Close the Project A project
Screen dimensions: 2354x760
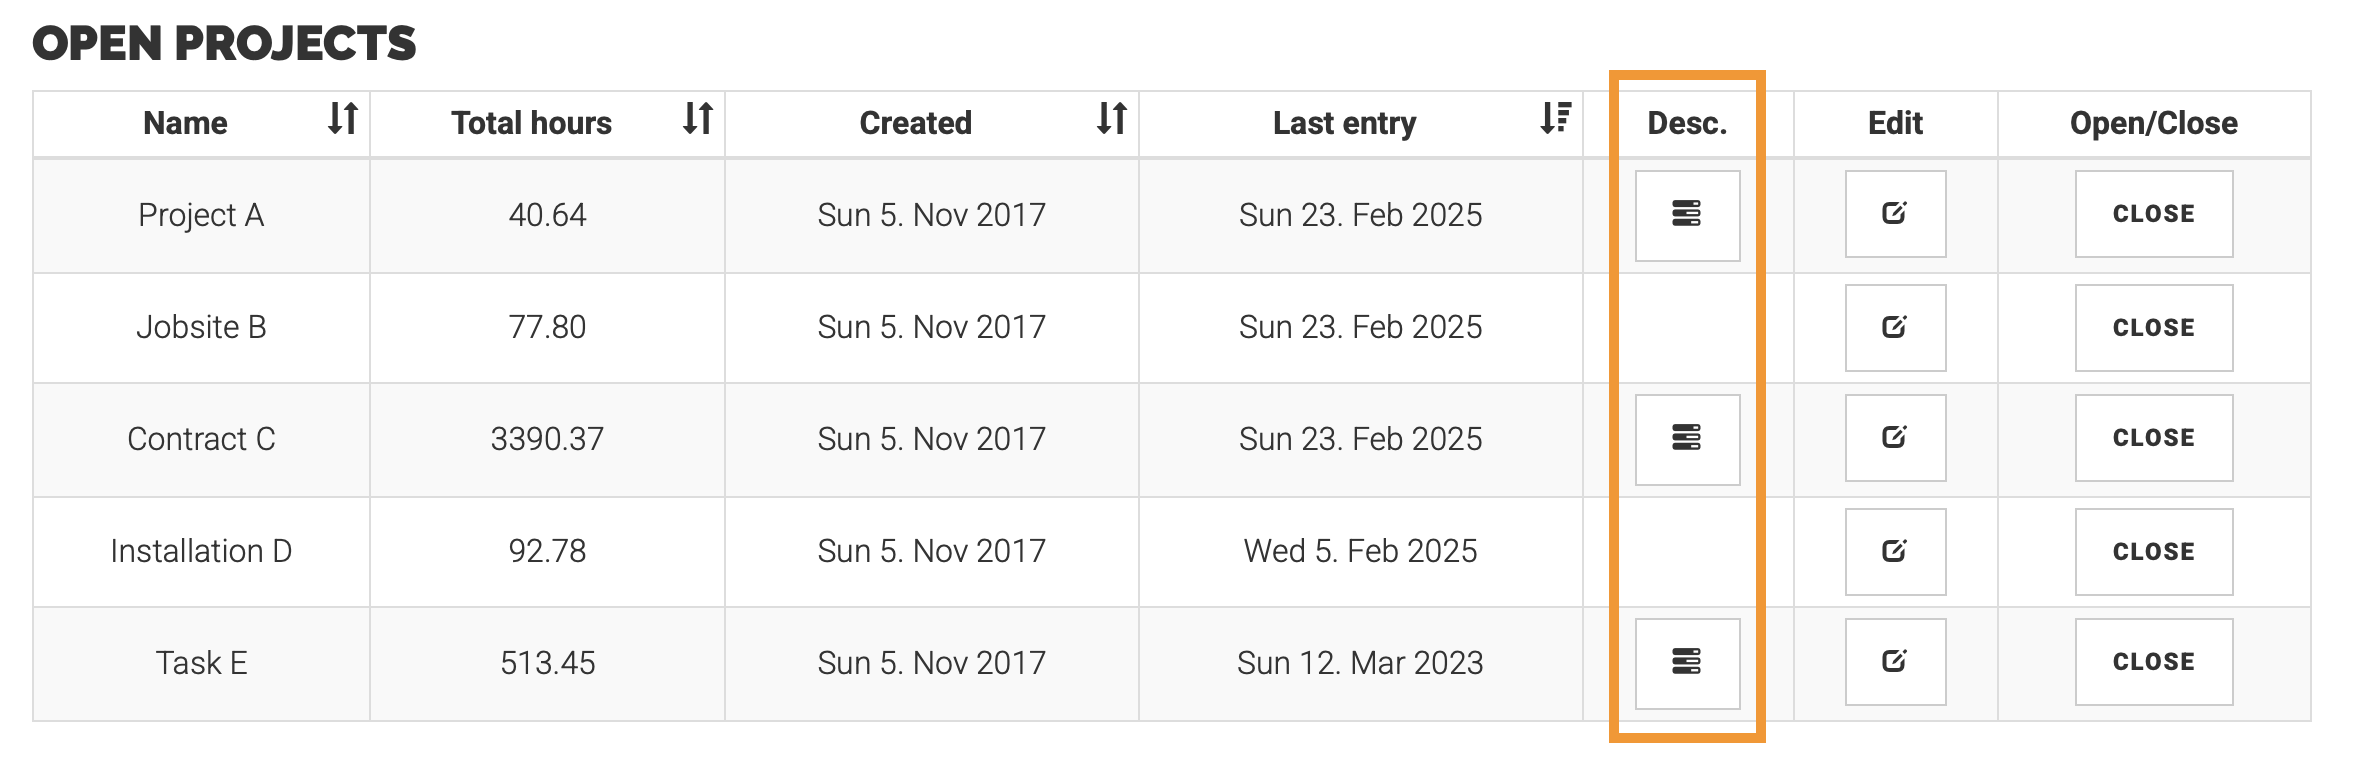pyautogui.click(x=2153, y=214)
